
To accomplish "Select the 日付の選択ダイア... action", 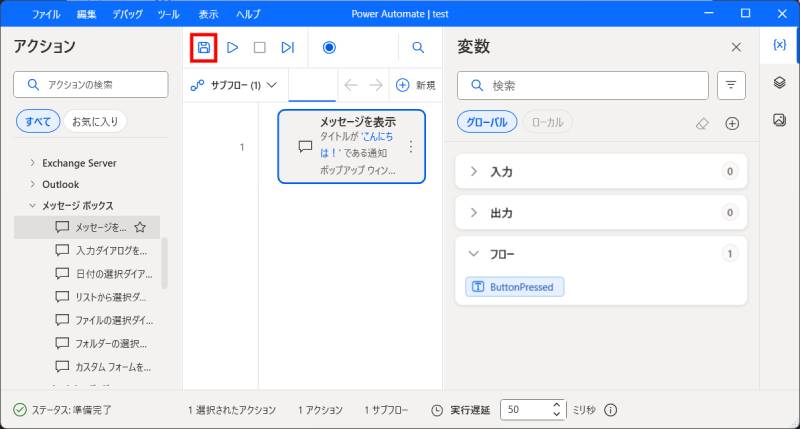I will click(104, 274).
